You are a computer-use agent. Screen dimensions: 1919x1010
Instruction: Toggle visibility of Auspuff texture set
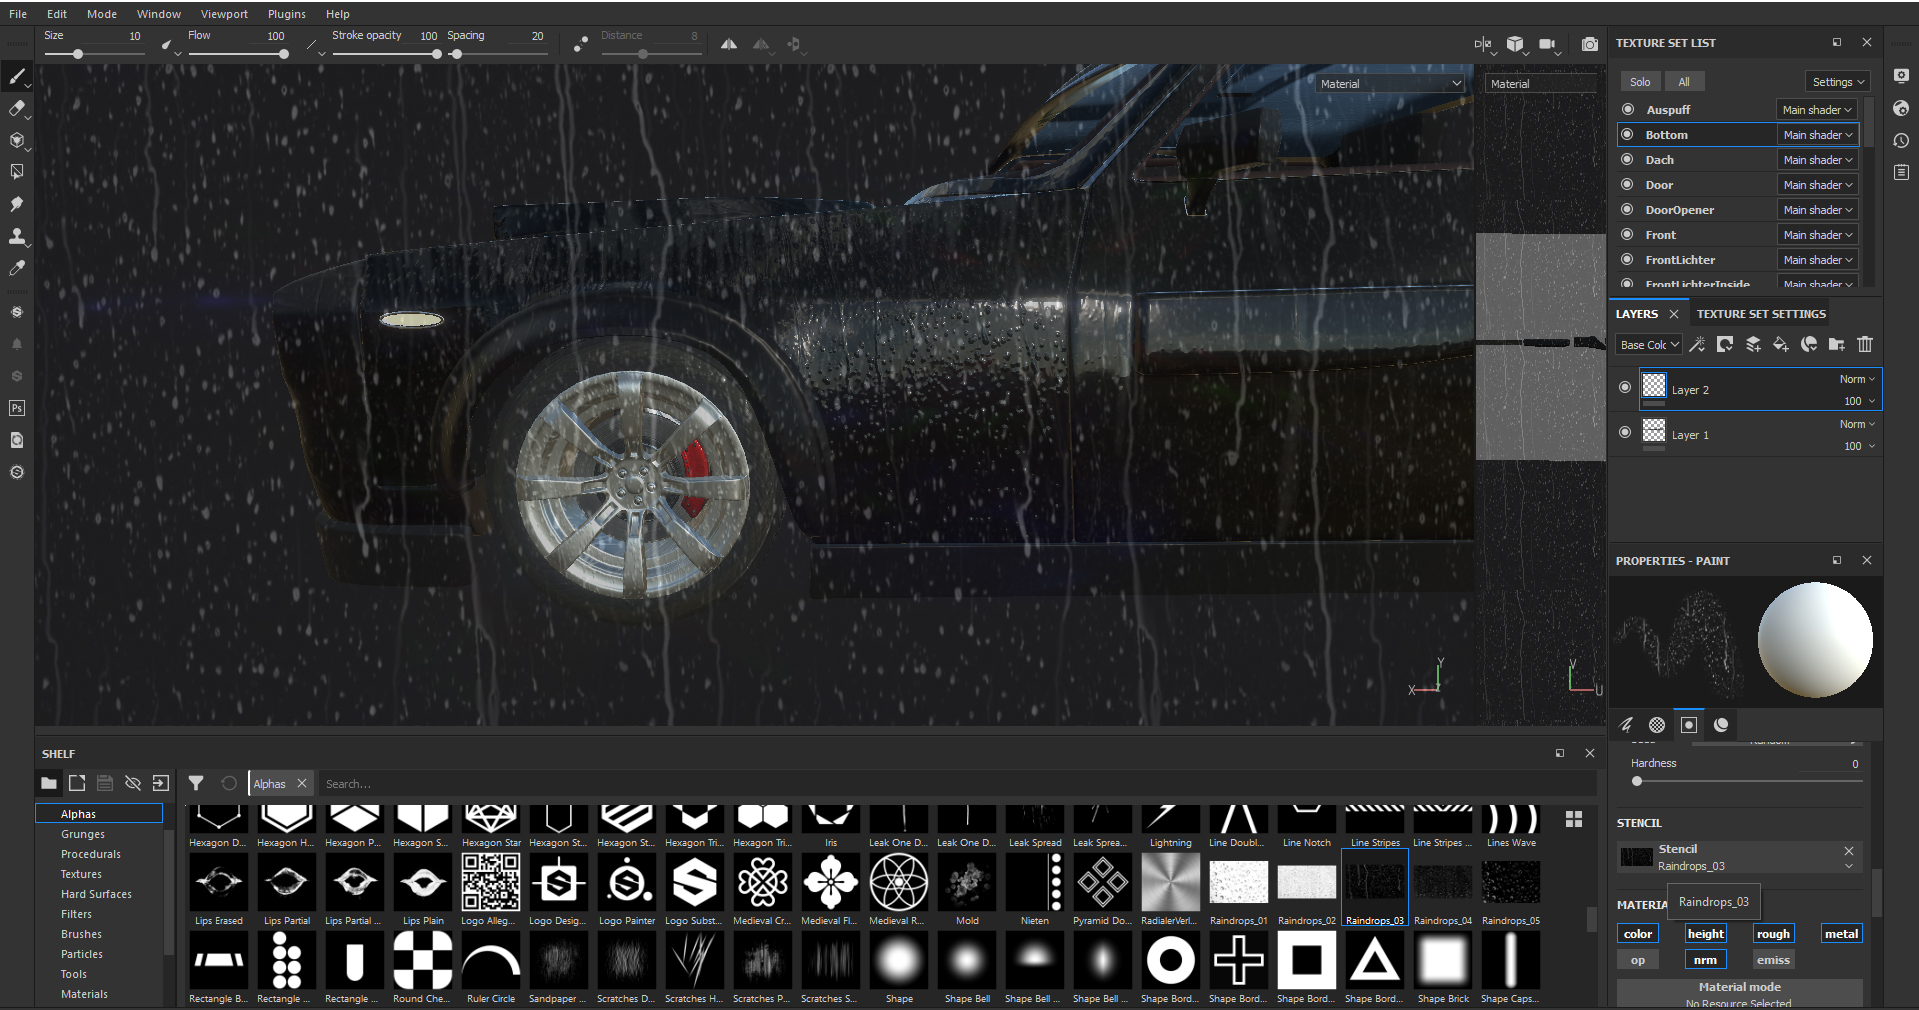tap(1627, 110)
